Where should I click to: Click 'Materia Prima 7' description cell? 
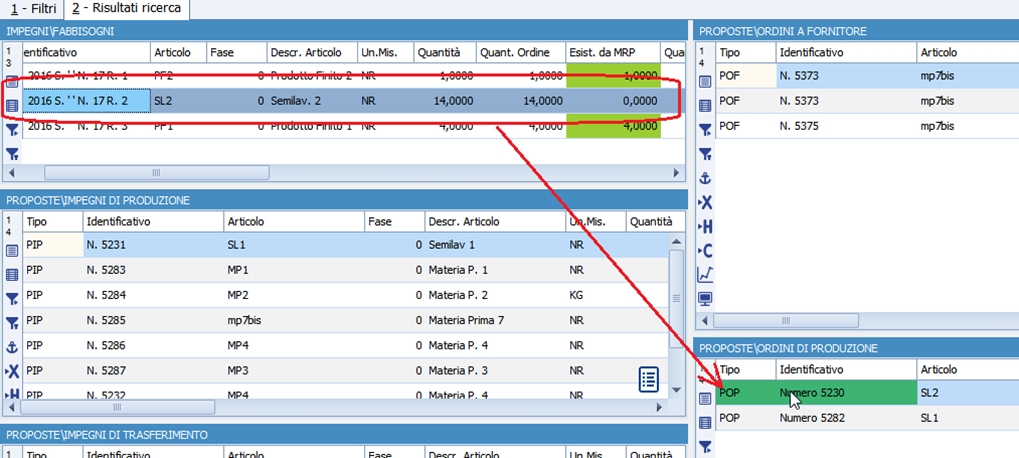point(495,320)
